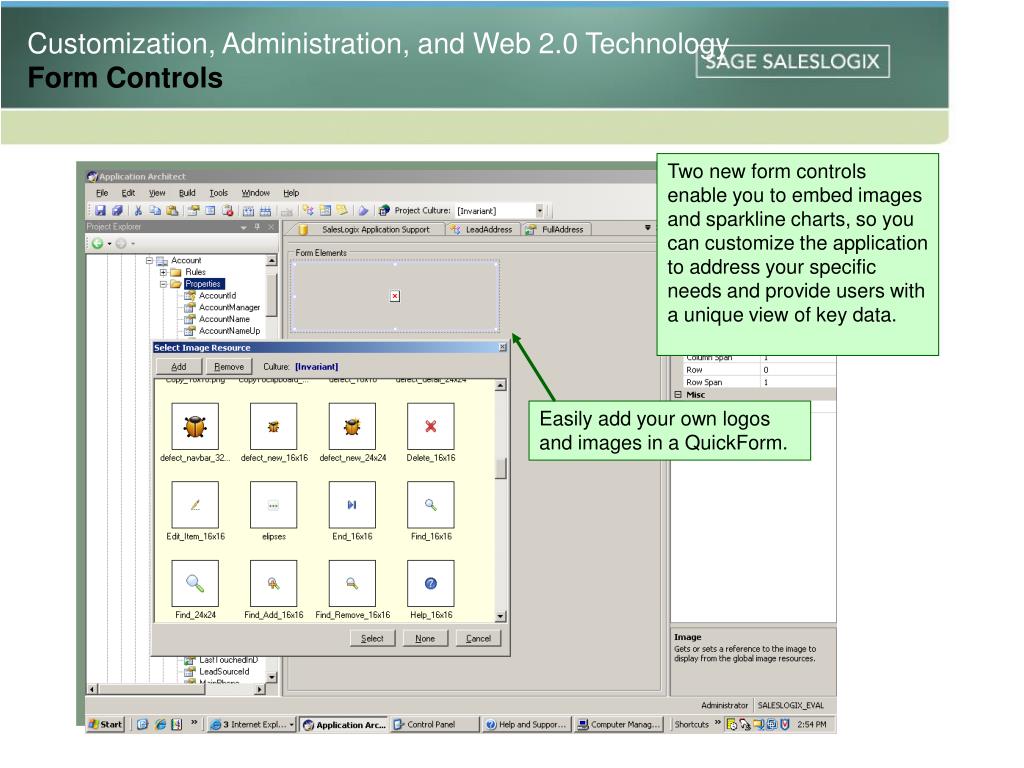1024x768 pixels.
Task: Click the Project Explorer horizontal scroll right arrow
Action: (260, 689)
